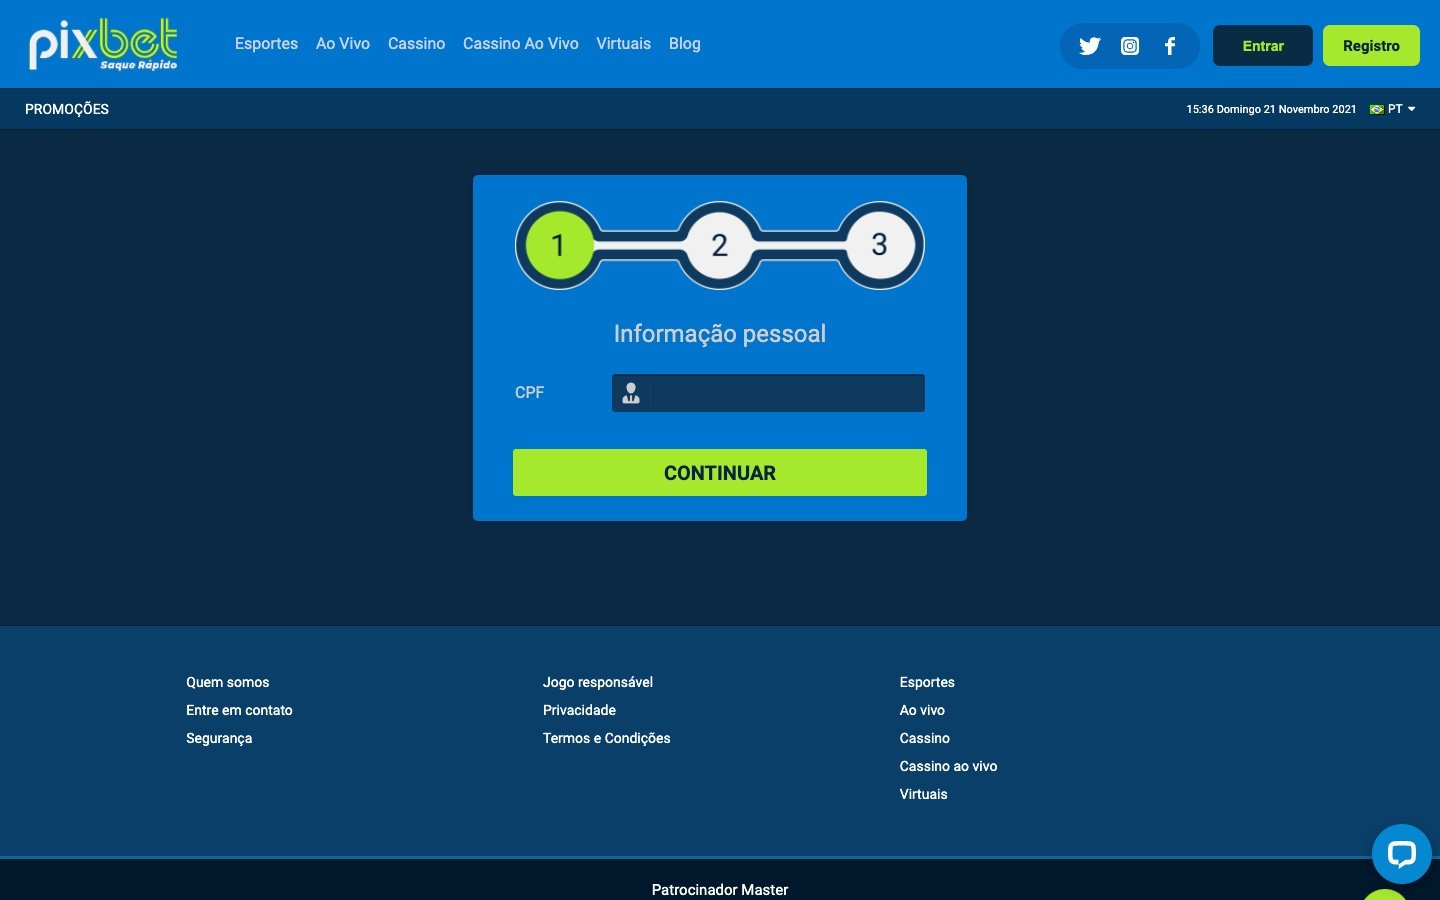The height and width of the screenshot is (900, 1440).
Task: Open the PROMOÇÕES section
Action: click(67, 109)
